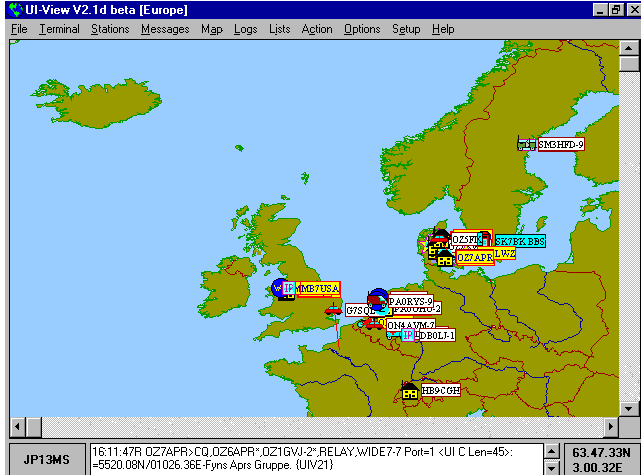641x475 pixels.
Task: Open the Map menu
Action: click(212, 29)
